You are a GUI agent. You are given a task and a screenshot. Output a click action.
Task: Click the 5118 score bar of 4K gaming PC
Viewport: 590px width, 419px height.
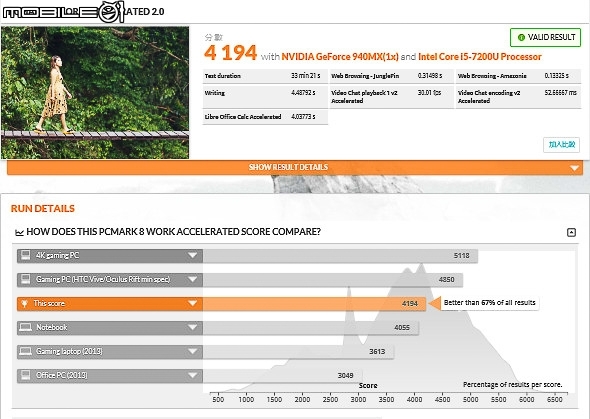click(340, 256)
